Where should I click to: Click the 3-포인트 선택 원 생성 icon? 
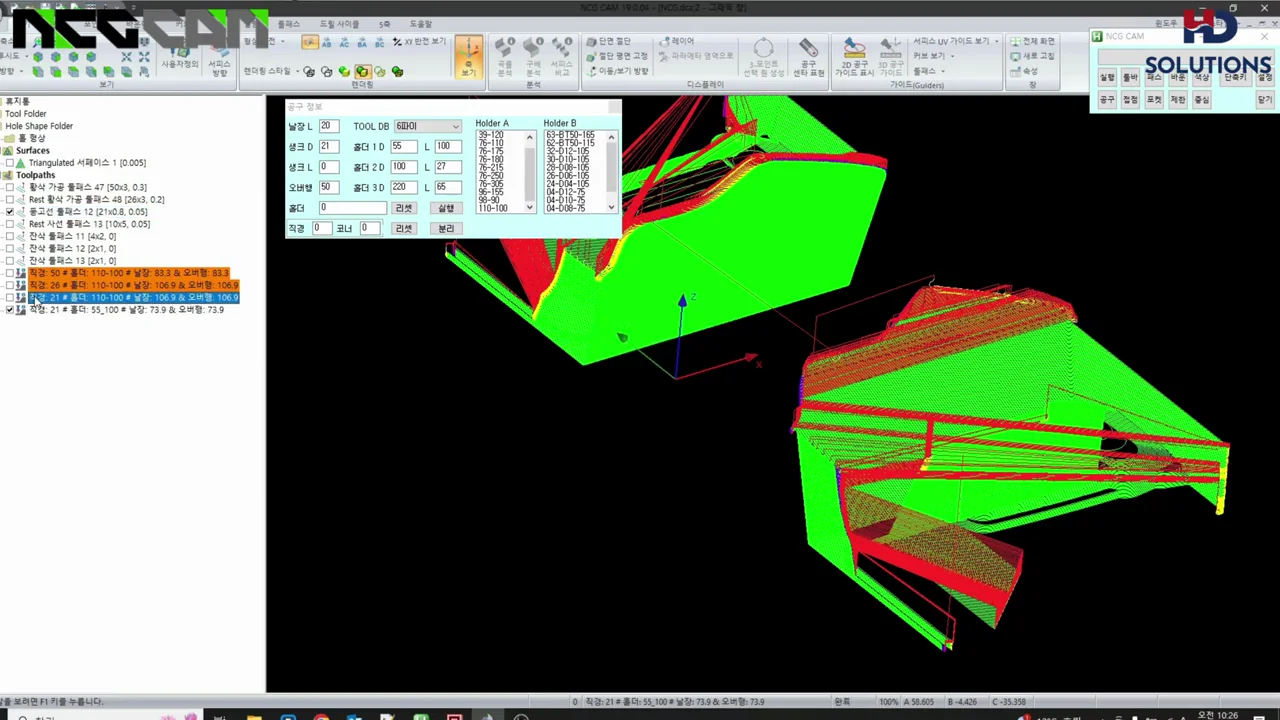coord(763,58)
